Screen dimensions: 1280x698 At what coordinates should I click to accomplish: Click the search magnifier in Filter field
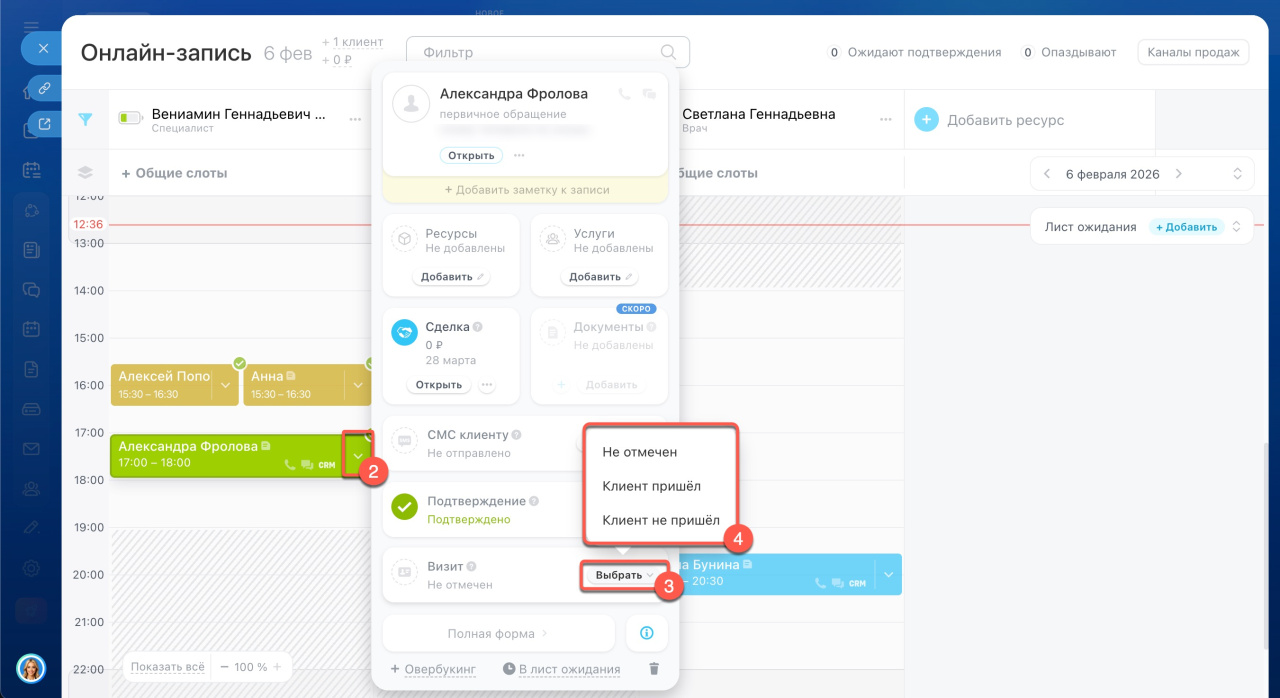click(668, 52)
